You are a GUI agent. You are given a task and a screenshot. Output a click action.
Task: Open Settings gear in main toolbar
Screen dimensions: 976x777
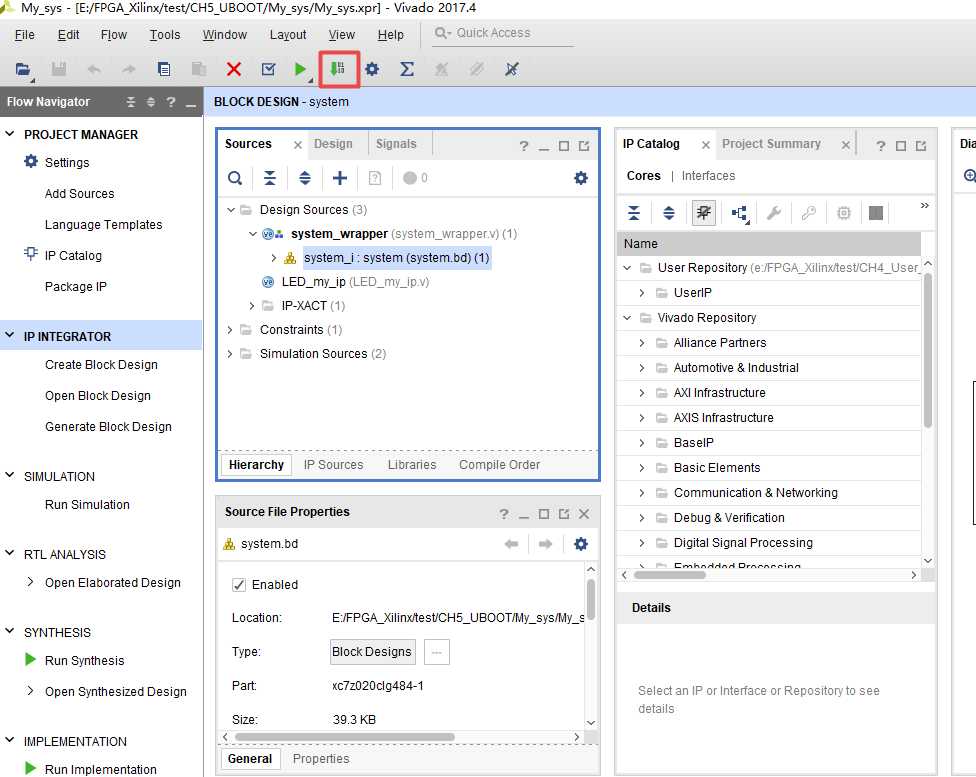372,69
